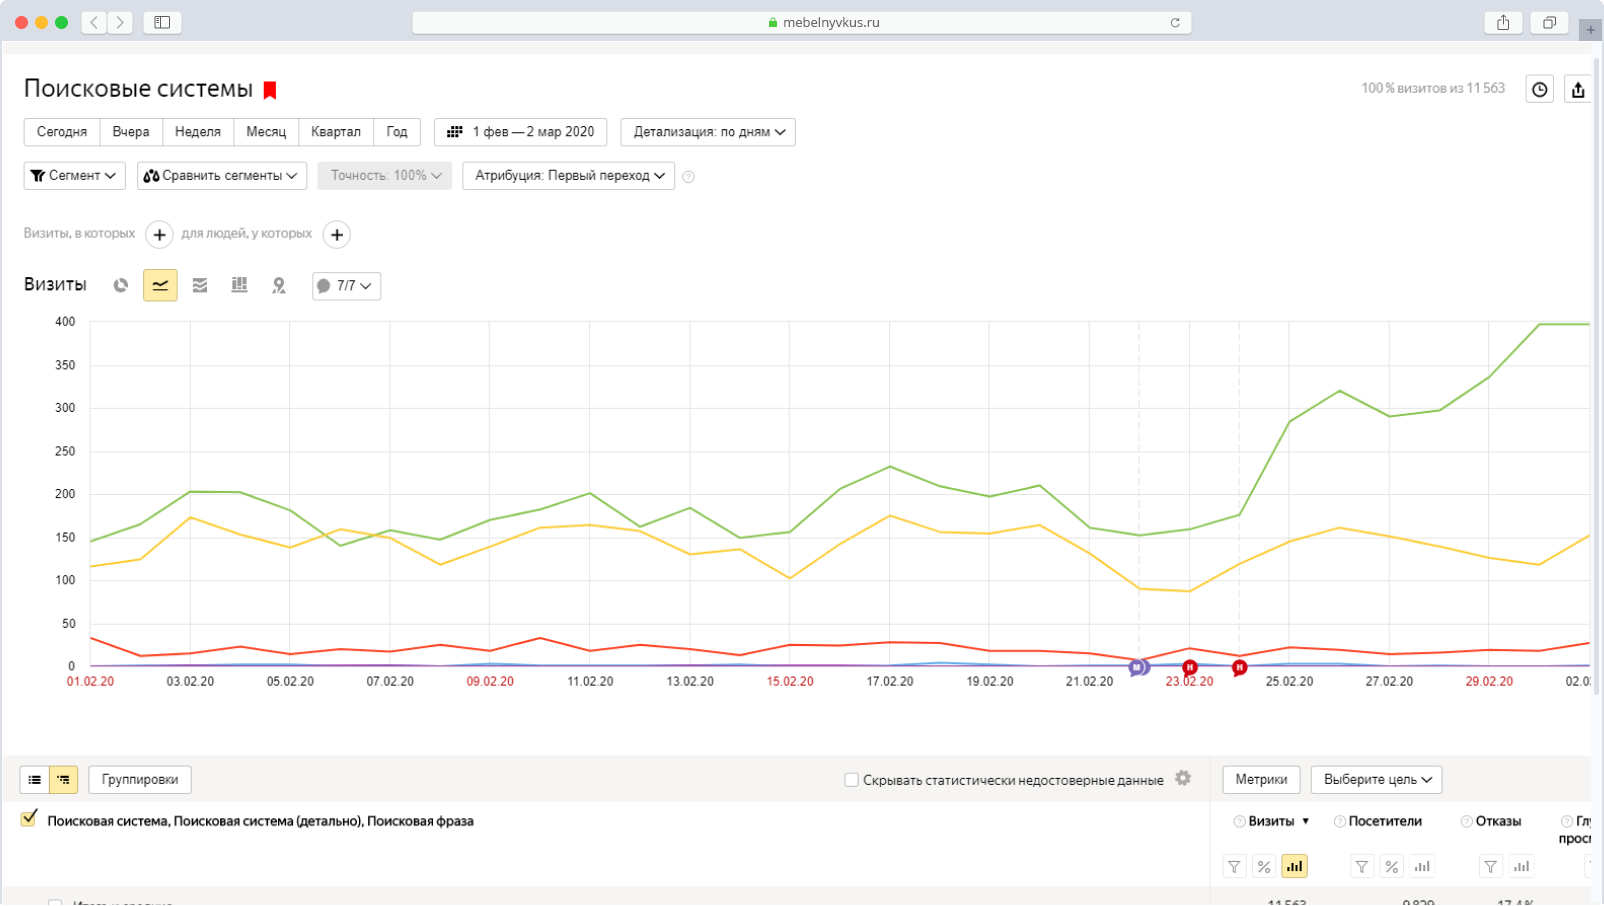Uncheck the Поисковая система grouping checkbox
This screenshot has height=906, width=1604.
29,819
